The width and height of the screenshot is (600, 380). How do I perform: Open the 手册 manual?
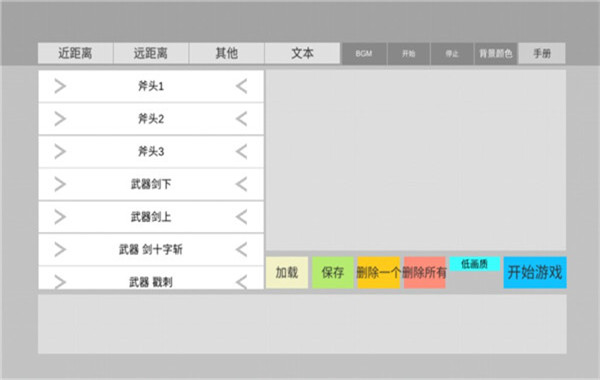click(542, 54)
